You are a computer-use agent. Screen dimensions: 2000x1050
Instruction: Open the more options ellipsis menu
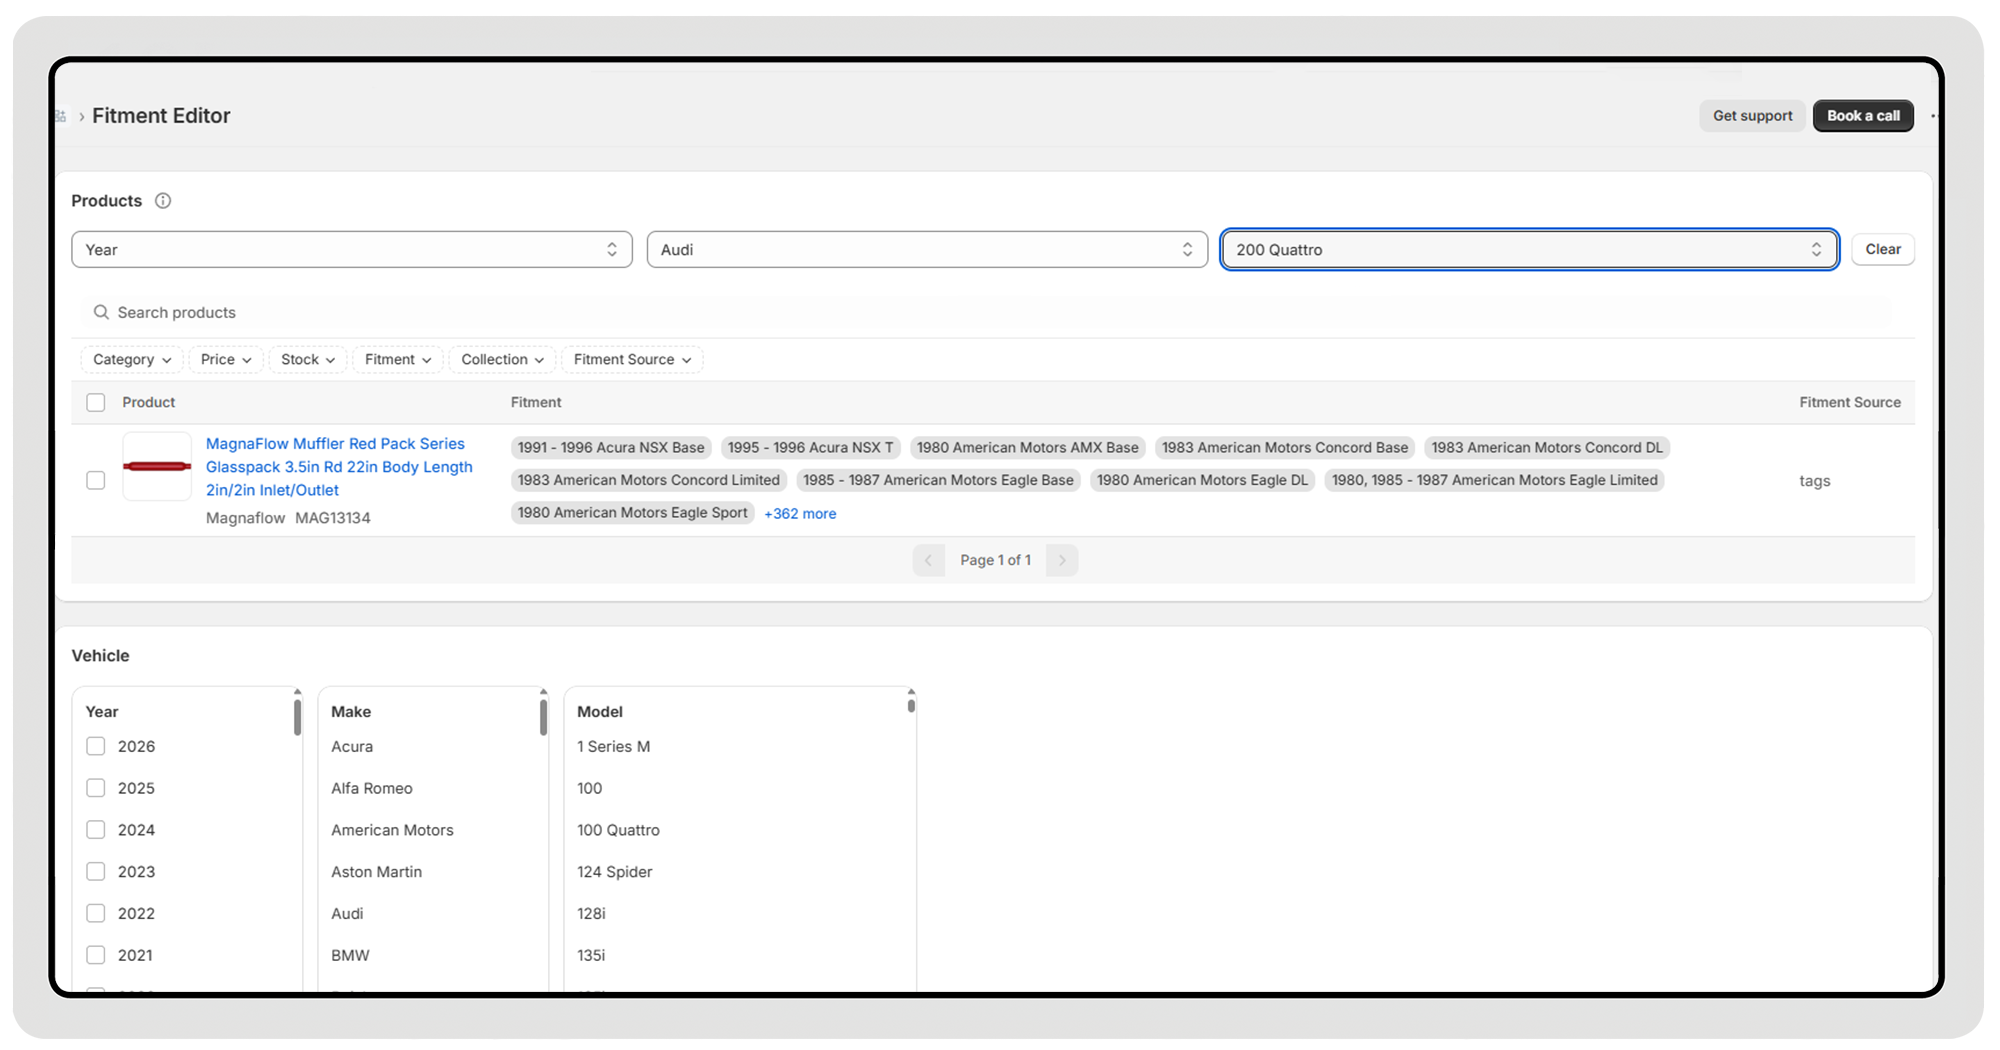[x=1933, y=116]
